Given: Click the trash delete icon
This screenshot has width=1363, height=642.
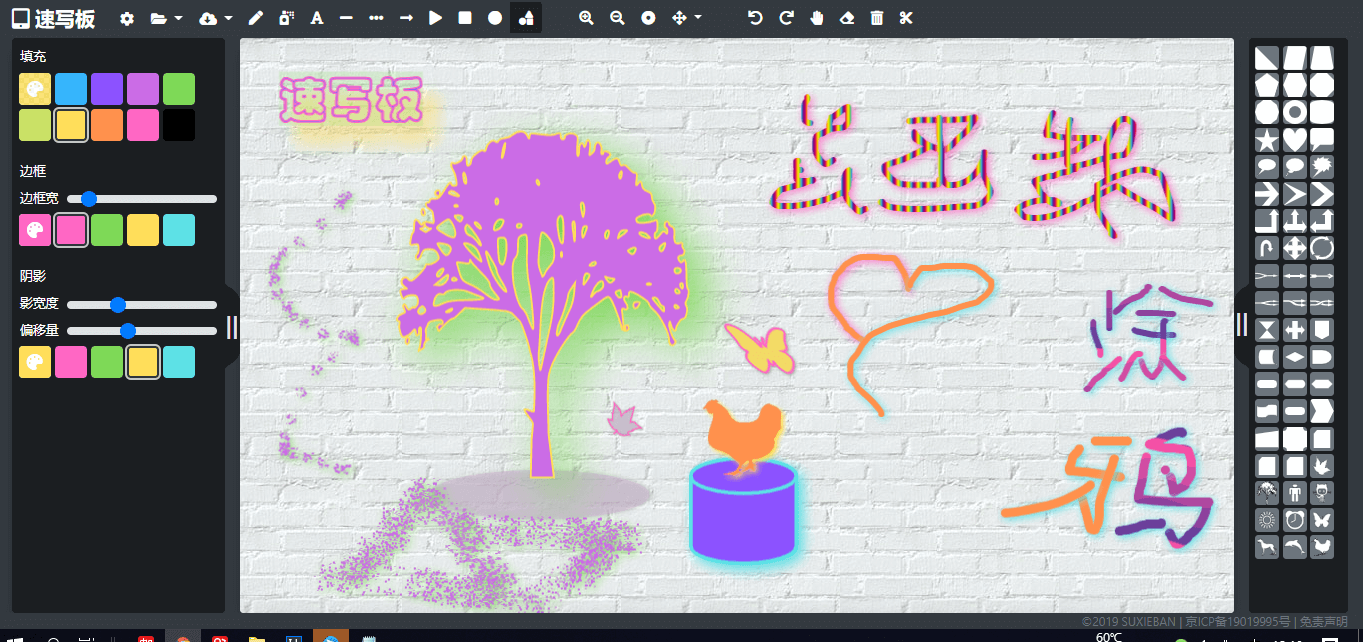Looking at the screenshot, I should click(877, 18).
